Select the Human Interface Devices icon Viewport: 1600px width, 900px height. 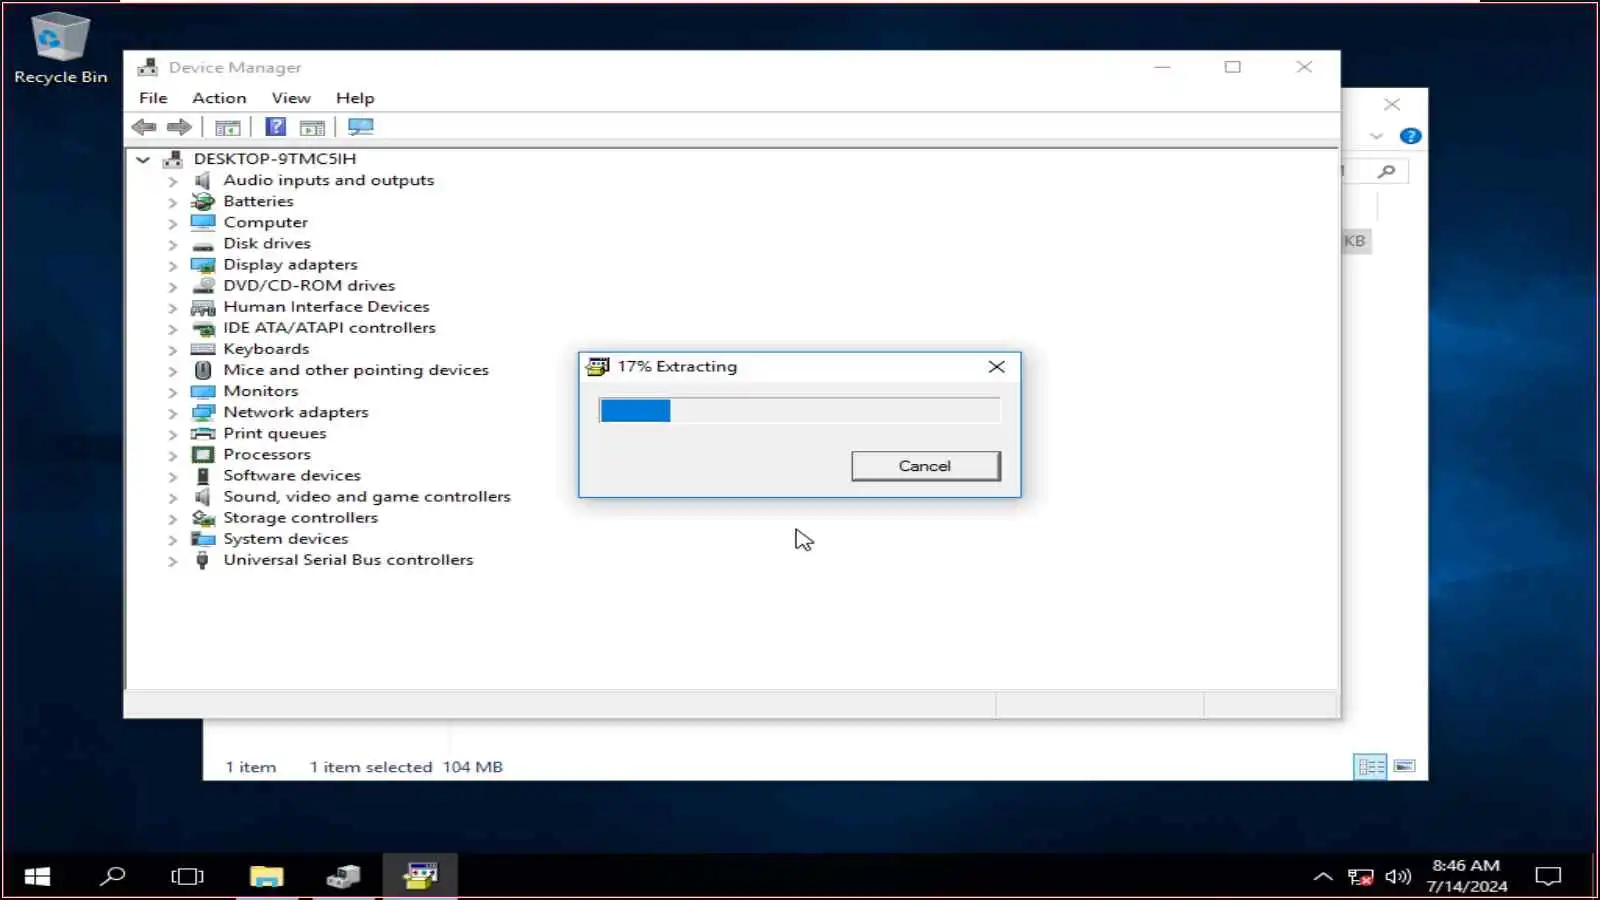pyautogui.click(x=203, y=307)
